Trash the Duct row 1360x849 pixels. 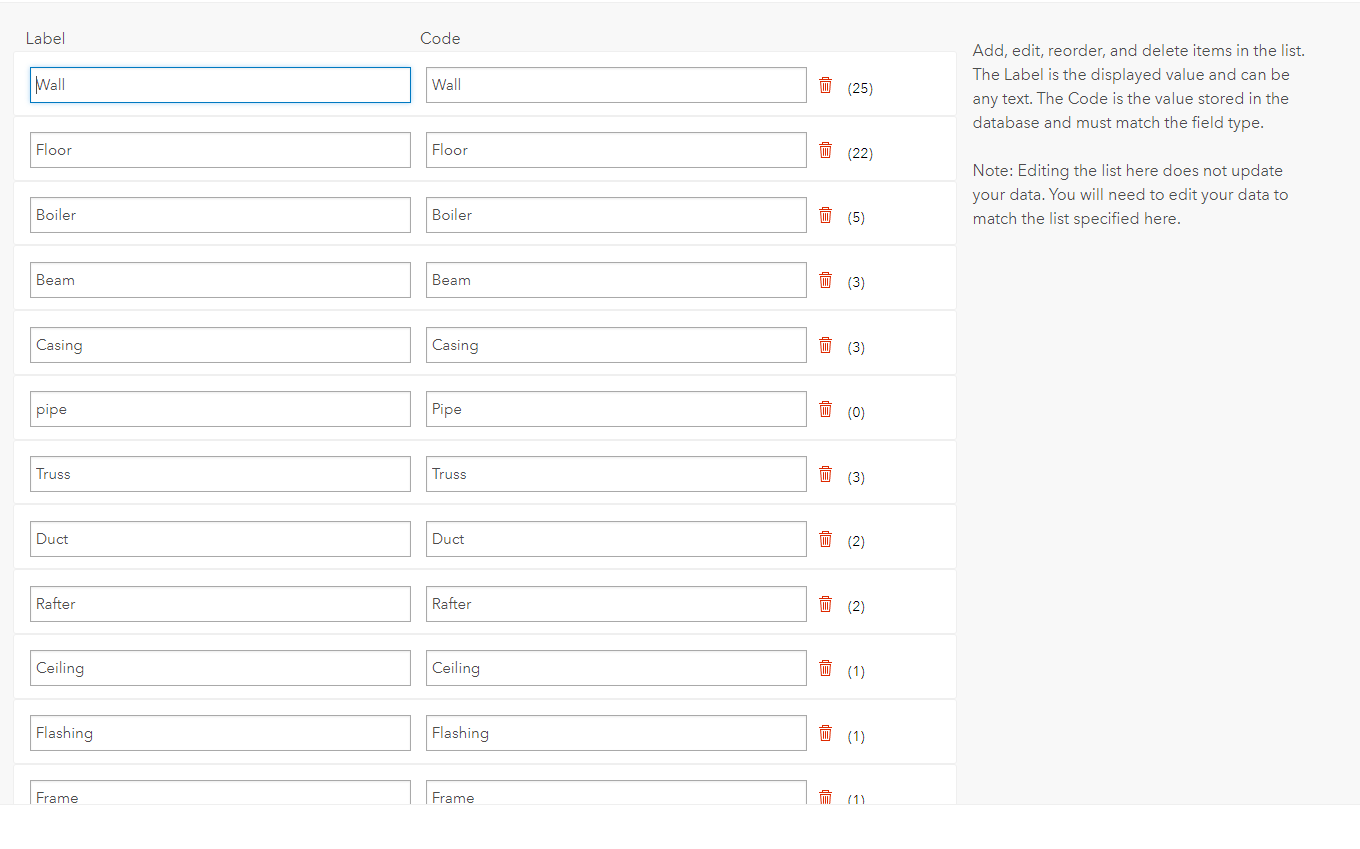tap(825, 539)
